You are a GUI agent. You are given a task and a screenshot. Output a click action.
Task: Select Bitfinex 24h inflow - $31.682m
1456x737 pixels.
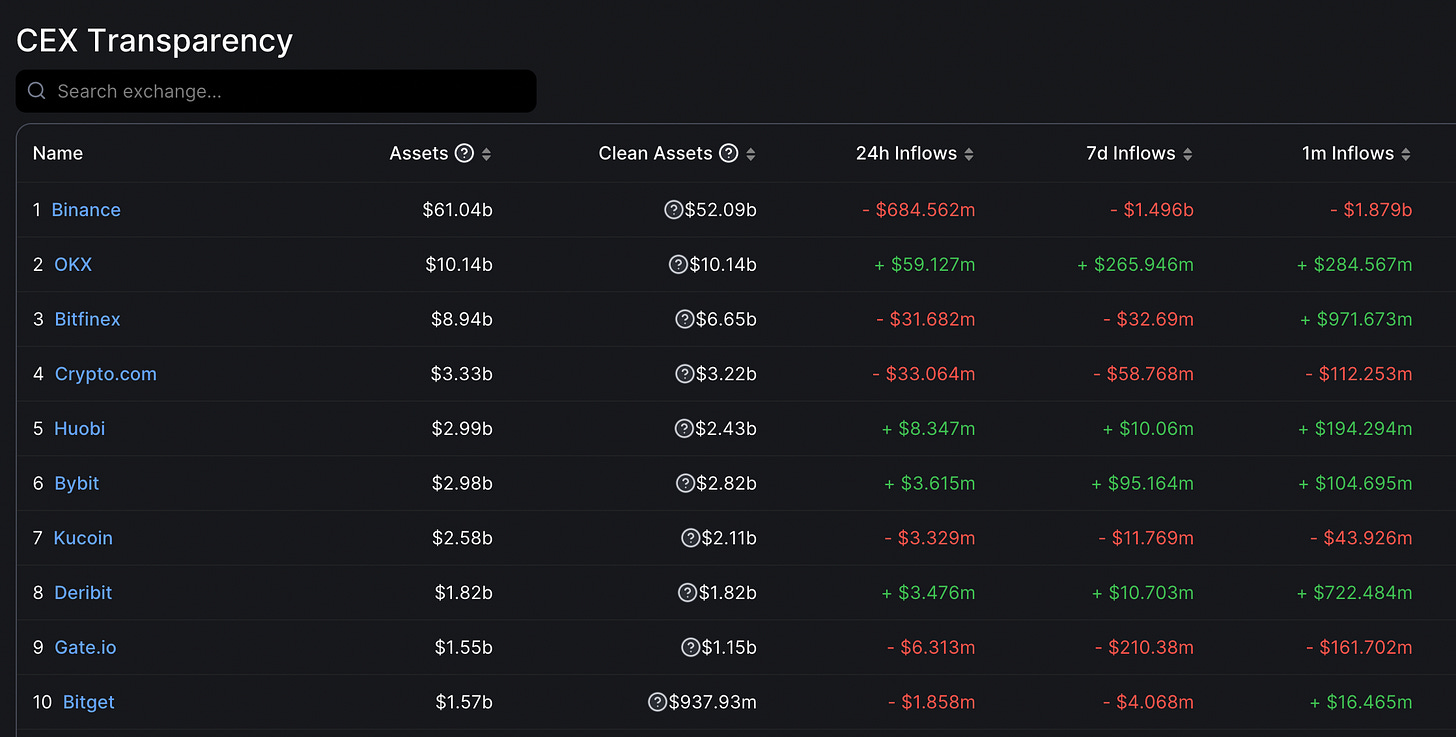pyautogui.click(x=925, y=319)
